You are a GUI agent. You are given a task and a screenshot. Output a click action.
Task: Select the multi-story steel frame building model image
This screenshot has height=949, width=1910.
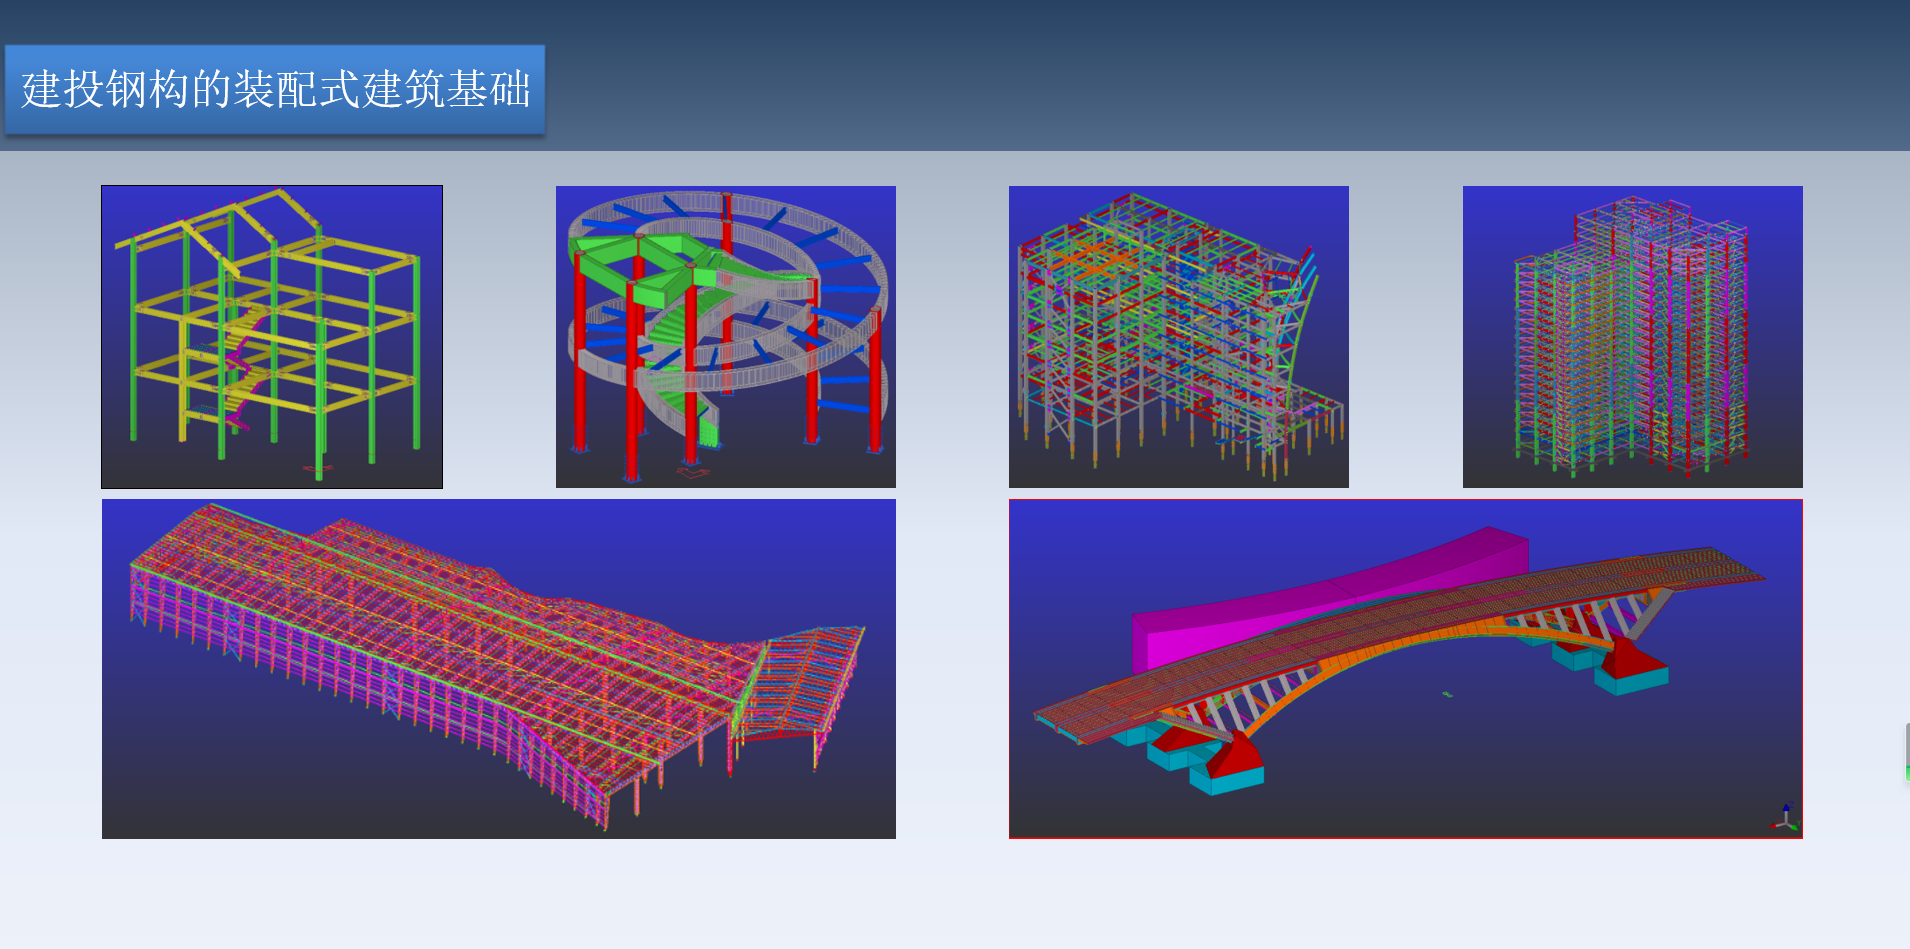coord(1179,337)
